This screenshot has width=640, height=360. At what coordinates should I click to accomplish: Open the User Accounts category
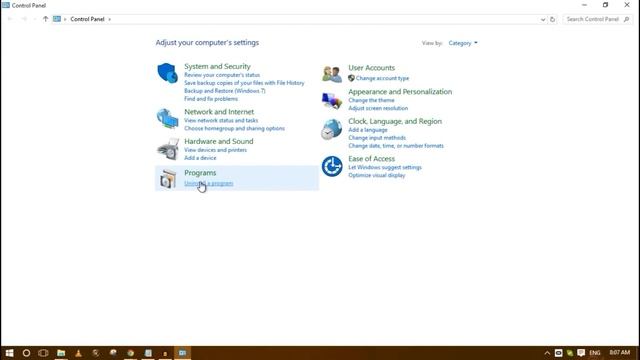pyautogui.click(x=371, y=68)
